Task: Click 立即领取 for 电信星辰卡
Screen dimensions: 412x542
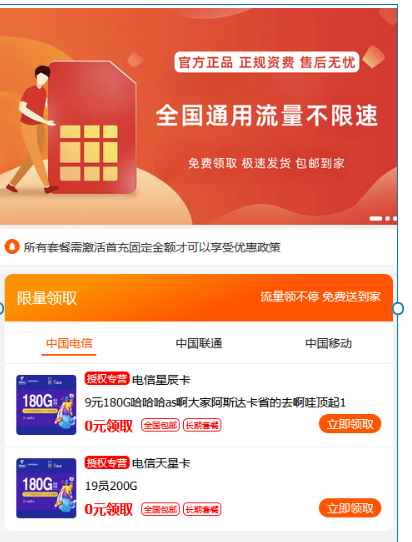Action: (x=350, y=424)
